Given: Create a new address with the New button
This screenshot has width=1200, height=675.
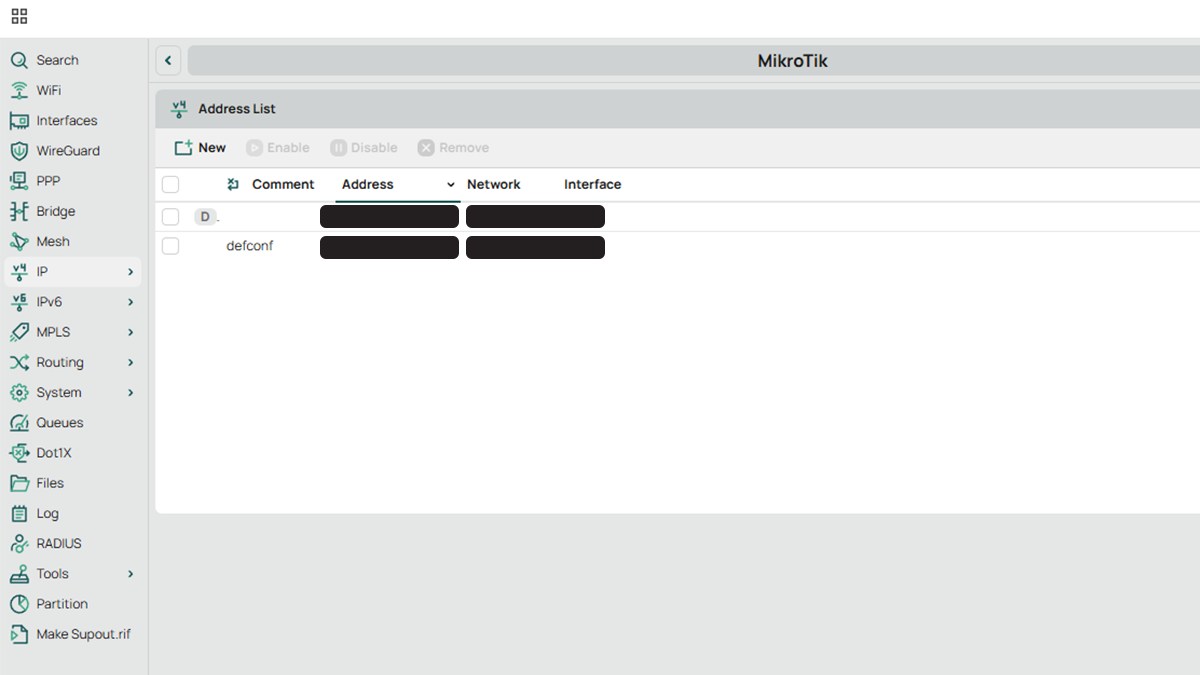Looking at the screenshot, I should [199, 147].
